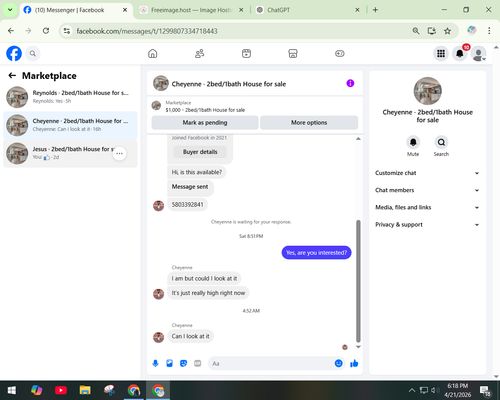Image resolution: width=500 pixels, height=400 pixels.
Task: Open Windows Start menu
Action: tap(12, 390)
